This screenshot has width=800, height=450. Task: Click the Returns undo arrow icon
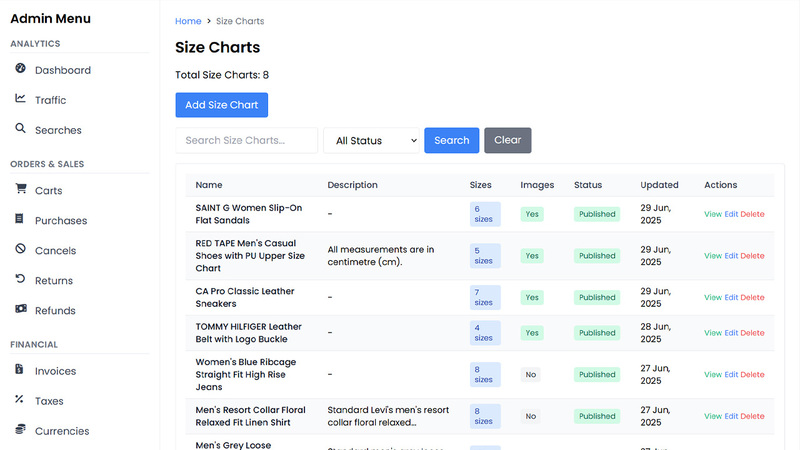[20, 279]
